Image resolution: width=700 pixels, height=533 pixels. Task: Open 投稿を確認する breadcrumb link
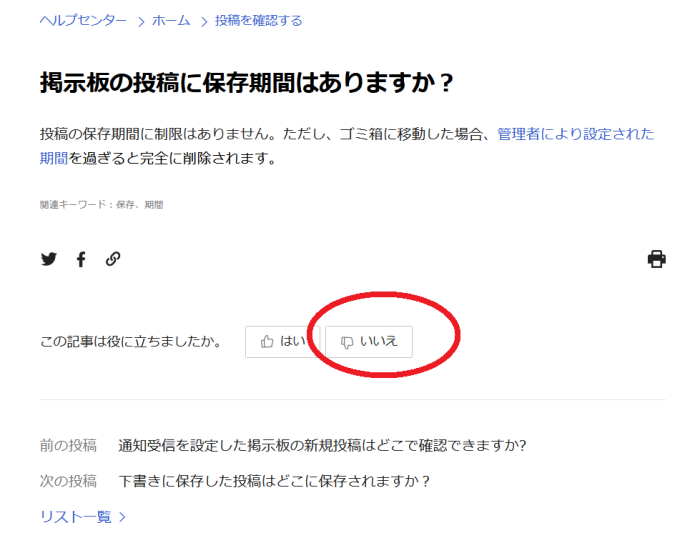tap(258, 21)
